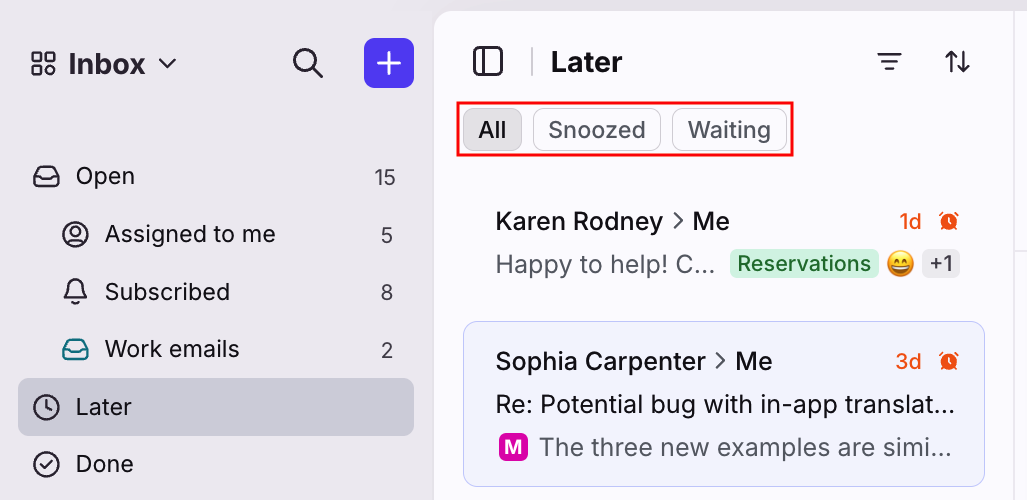
Task: Open the Open folder in sidebar
Action: pos(215,177)
